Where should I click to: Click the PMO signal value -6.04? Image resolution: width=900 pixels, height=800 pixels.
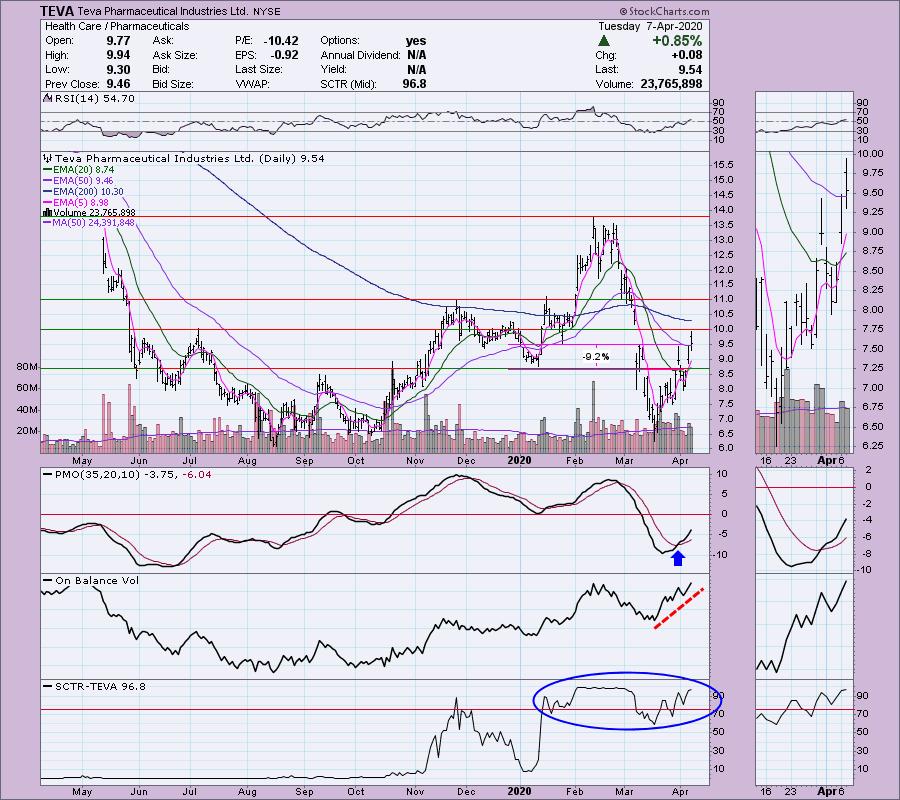tap(197, 475)
